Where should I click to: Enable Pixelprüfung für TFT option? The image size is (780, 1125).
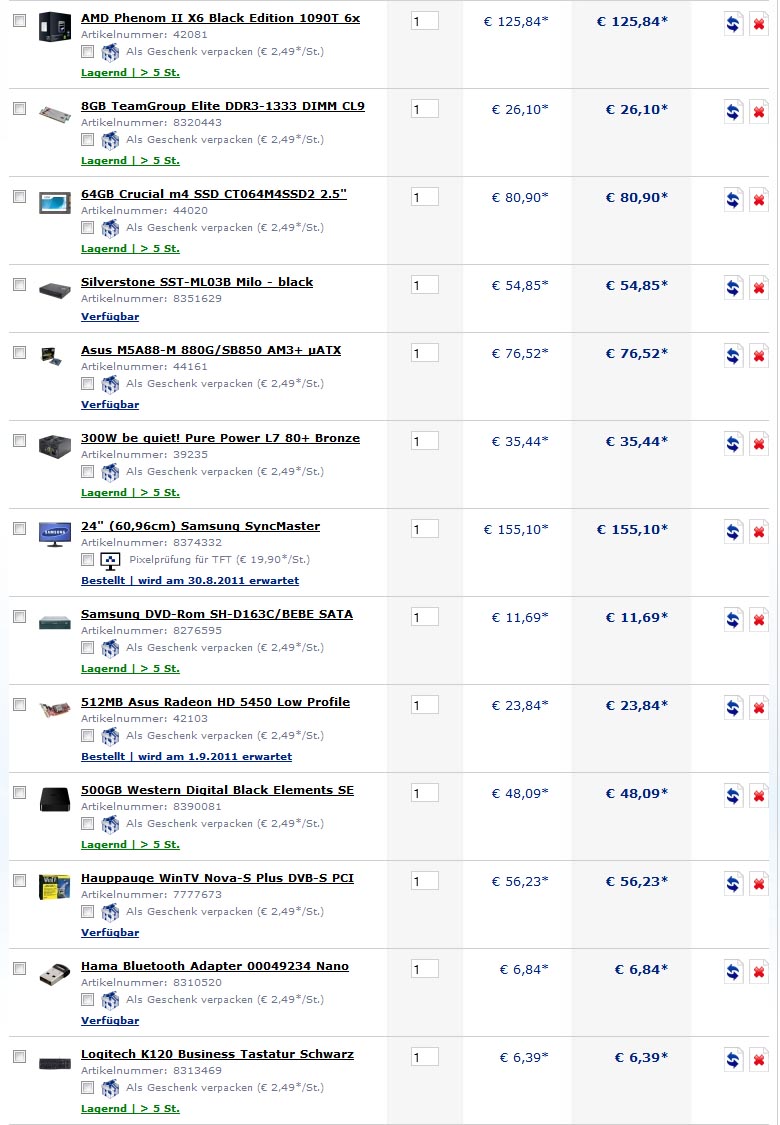87,559
